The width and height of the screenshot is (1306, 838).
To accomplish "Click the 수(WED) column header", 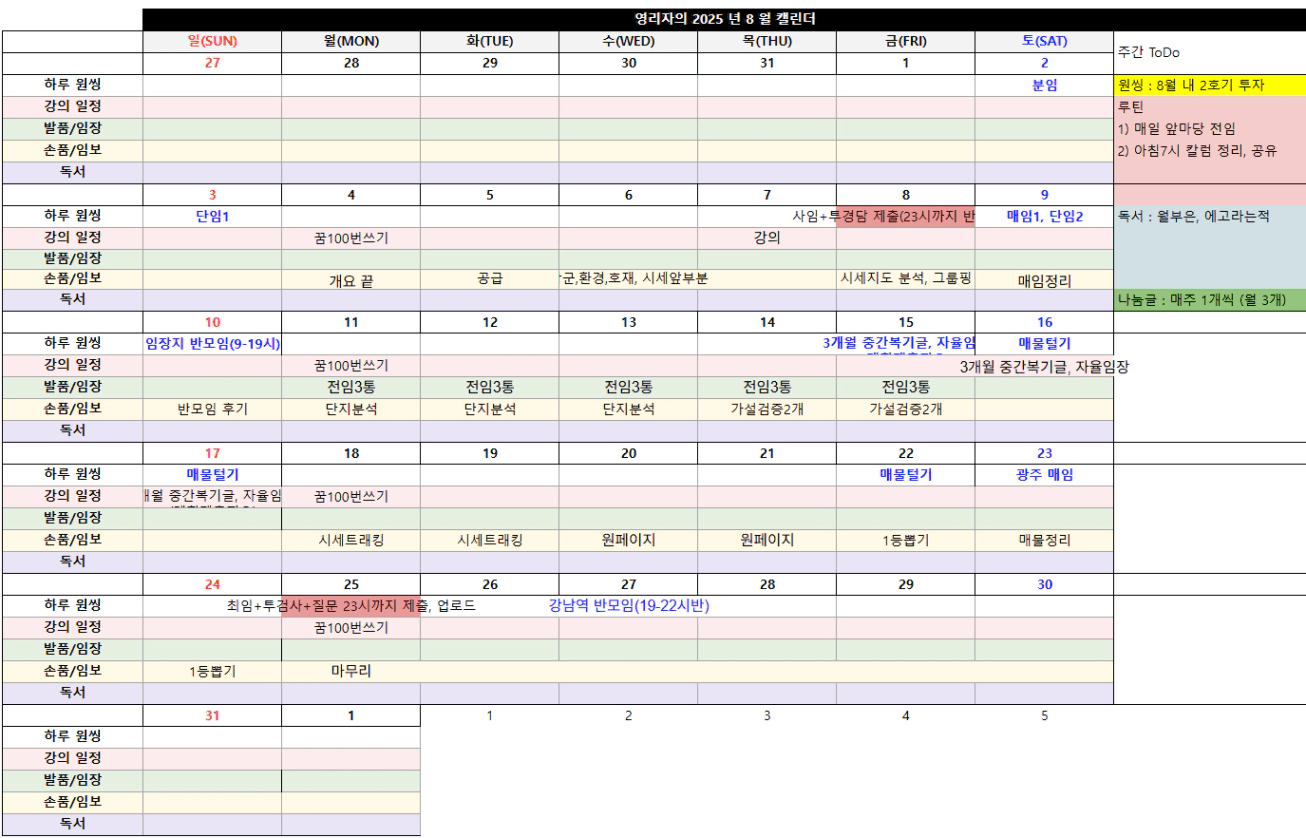I will coord(628,41).
